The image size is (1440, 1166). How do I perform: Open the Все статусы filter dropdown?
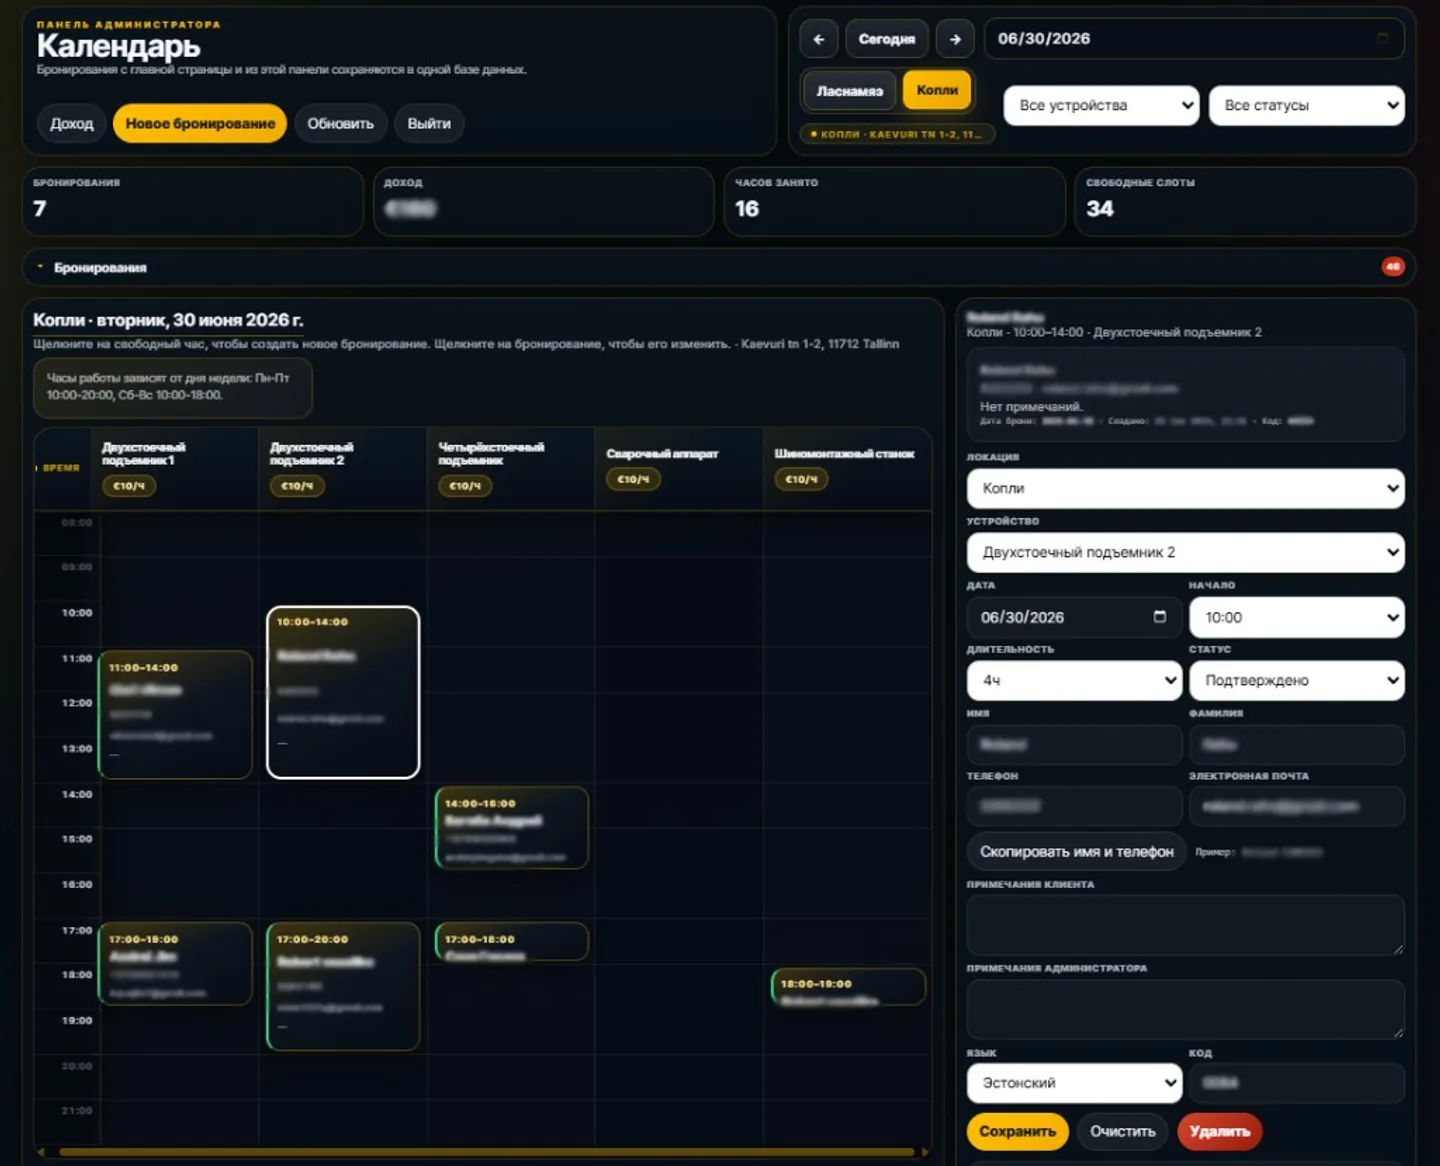pyautogui.click(x=1306, y=105)
